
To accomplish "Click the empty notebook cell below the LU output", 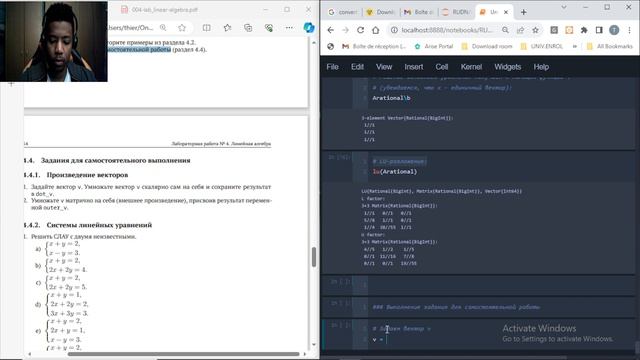I will pos(502,285).
